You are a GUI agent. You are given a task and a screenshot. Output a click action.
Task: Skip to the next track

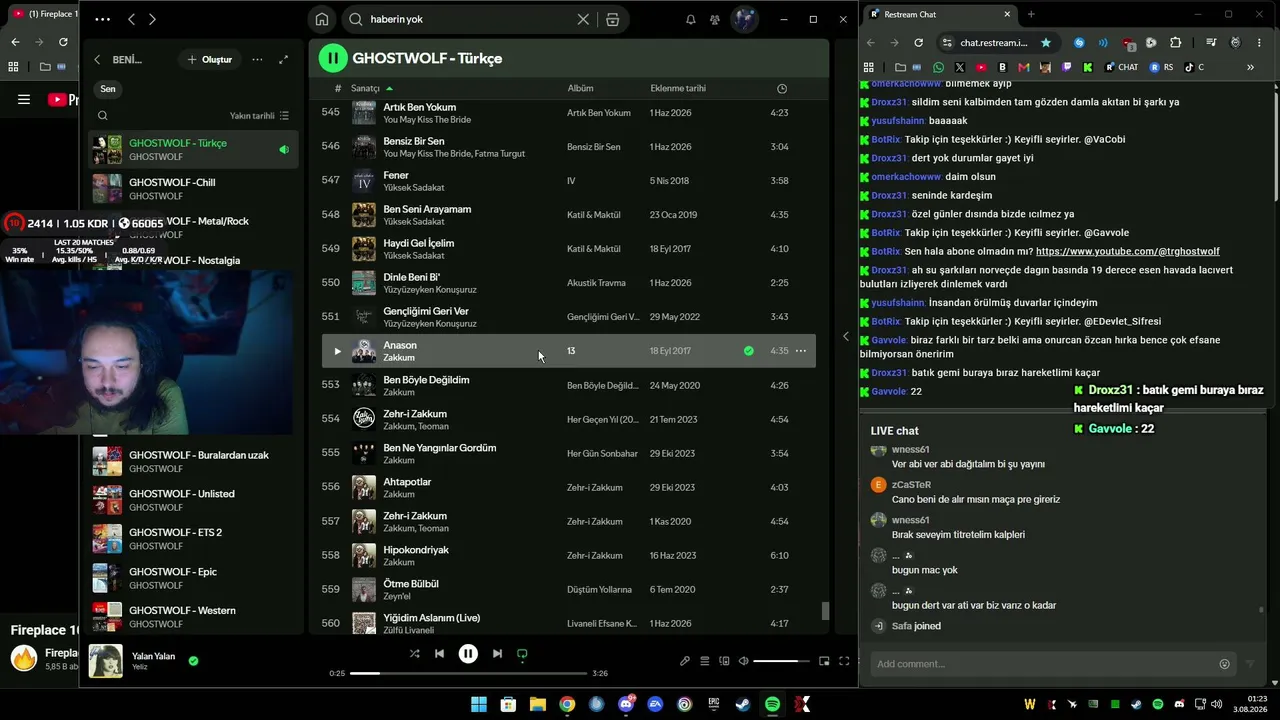pos(497,654)
